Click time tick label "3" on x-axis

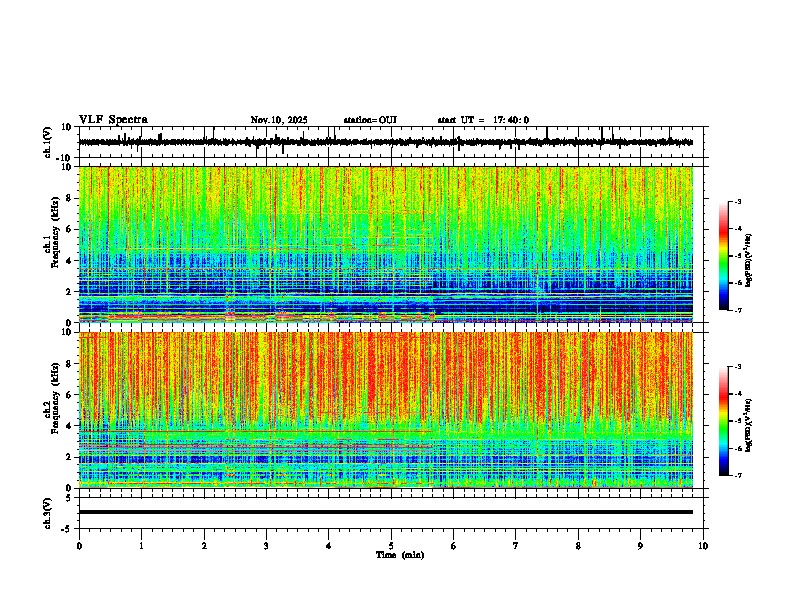click(266, 546)
